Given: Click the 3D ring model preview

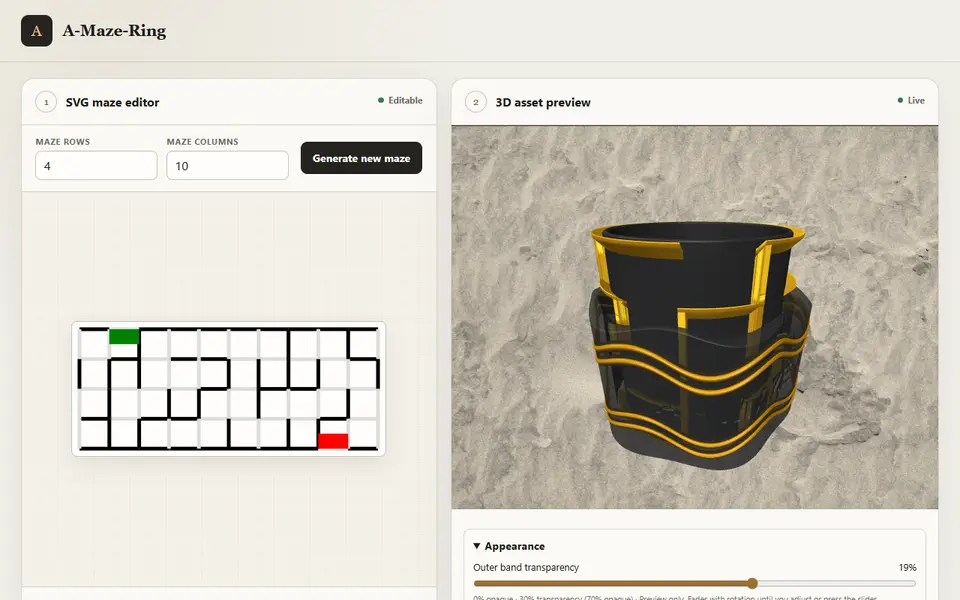Looking at the screenshot, I should pyautogui.click(x=699, y=345).
